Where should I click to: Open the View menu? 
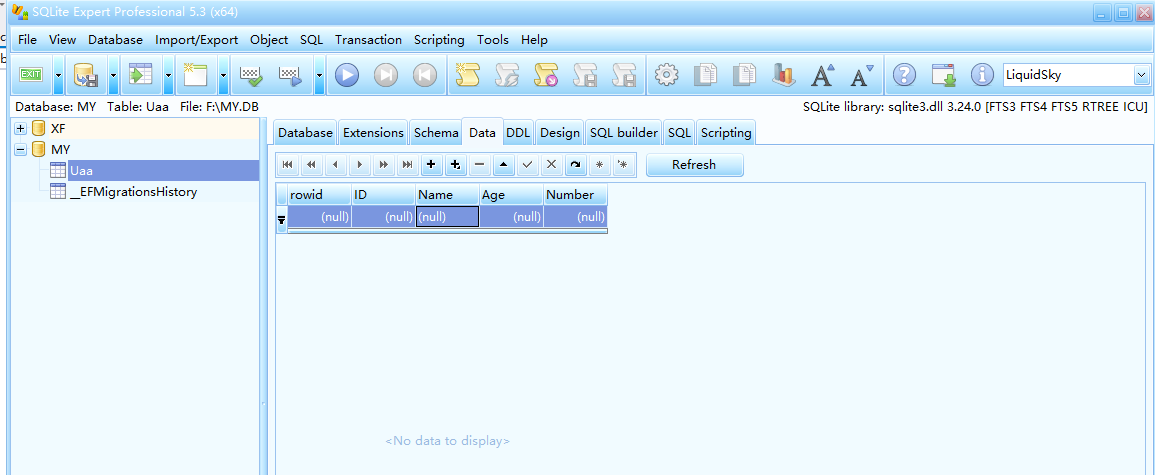pyautogui.click(x=63, y=40)
